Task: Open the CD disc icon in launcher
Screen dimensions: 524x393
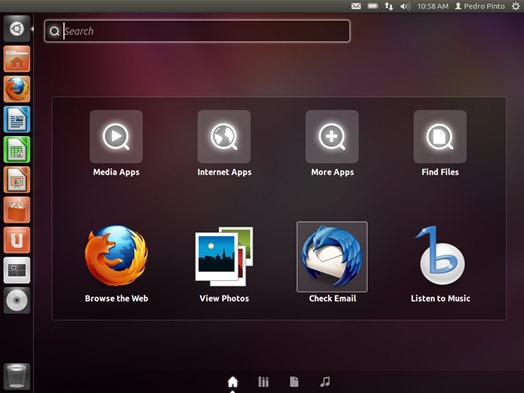Action: (17, 300)
